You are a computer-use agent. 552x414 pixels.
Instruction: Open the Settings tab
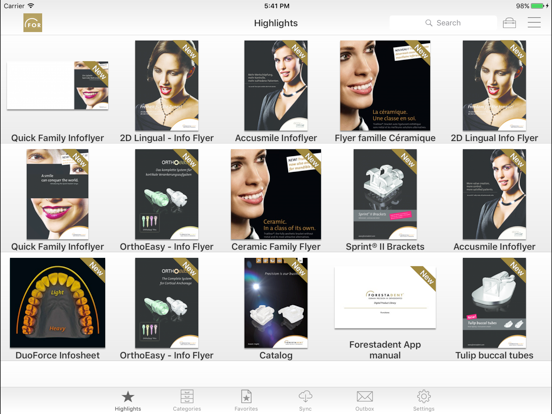tap(424, 401)
